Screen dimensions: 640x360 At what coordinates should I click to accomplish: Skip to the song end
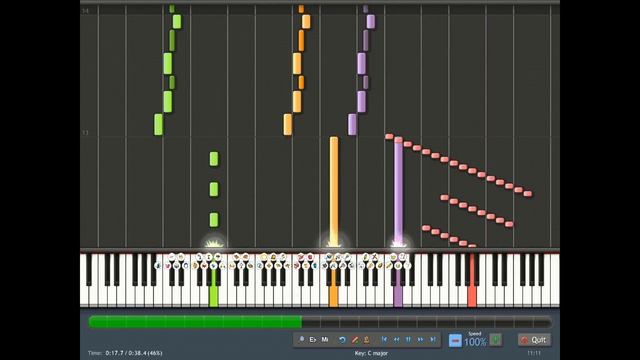click(433, 340)
